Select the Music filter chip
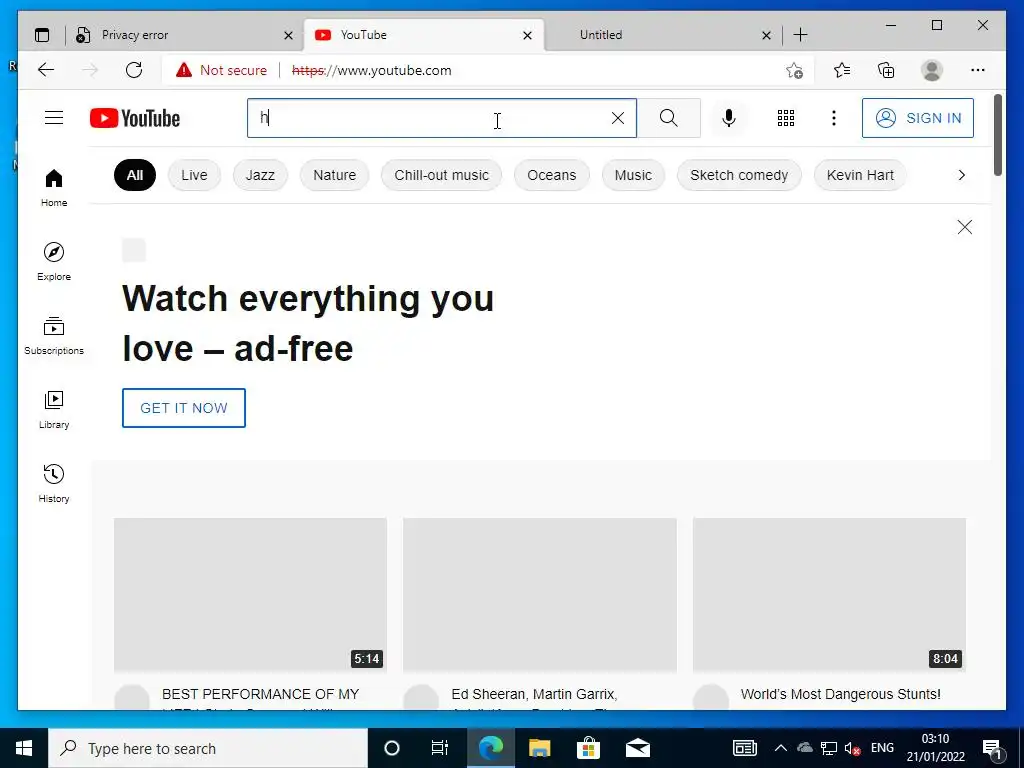 [x=633, y=175]
